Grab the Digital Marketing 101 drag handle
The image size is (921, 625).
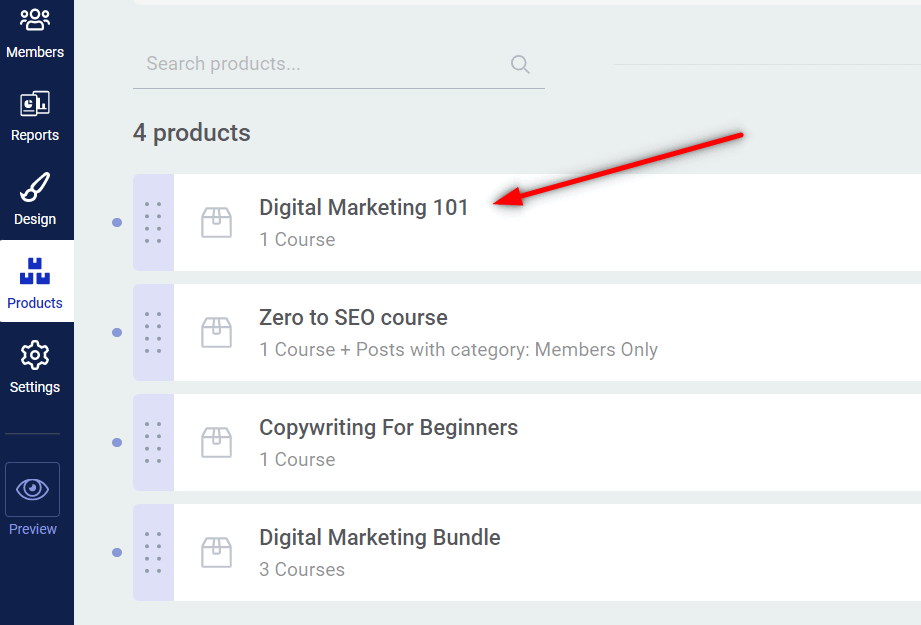(153, 223)
